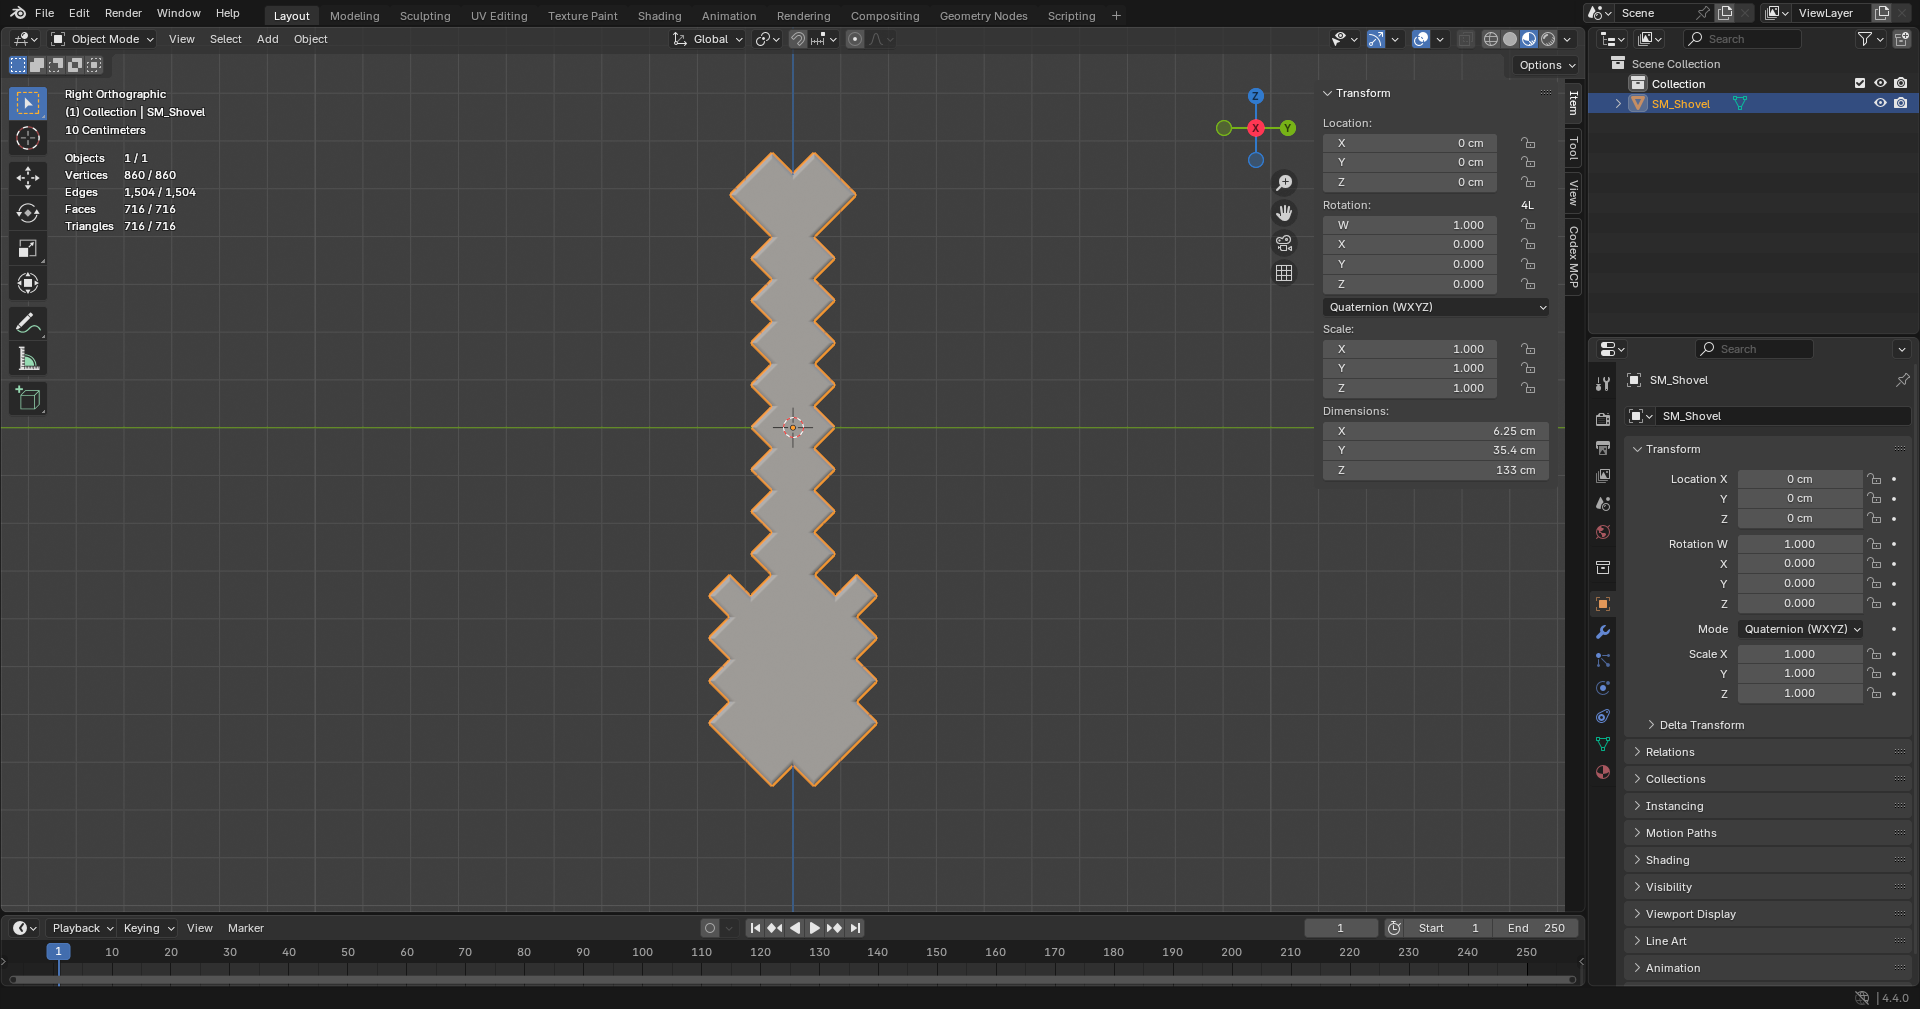Open the Modifiers wrench tab icon
Screen dimensions: 1920x1009
(1603, 632)
